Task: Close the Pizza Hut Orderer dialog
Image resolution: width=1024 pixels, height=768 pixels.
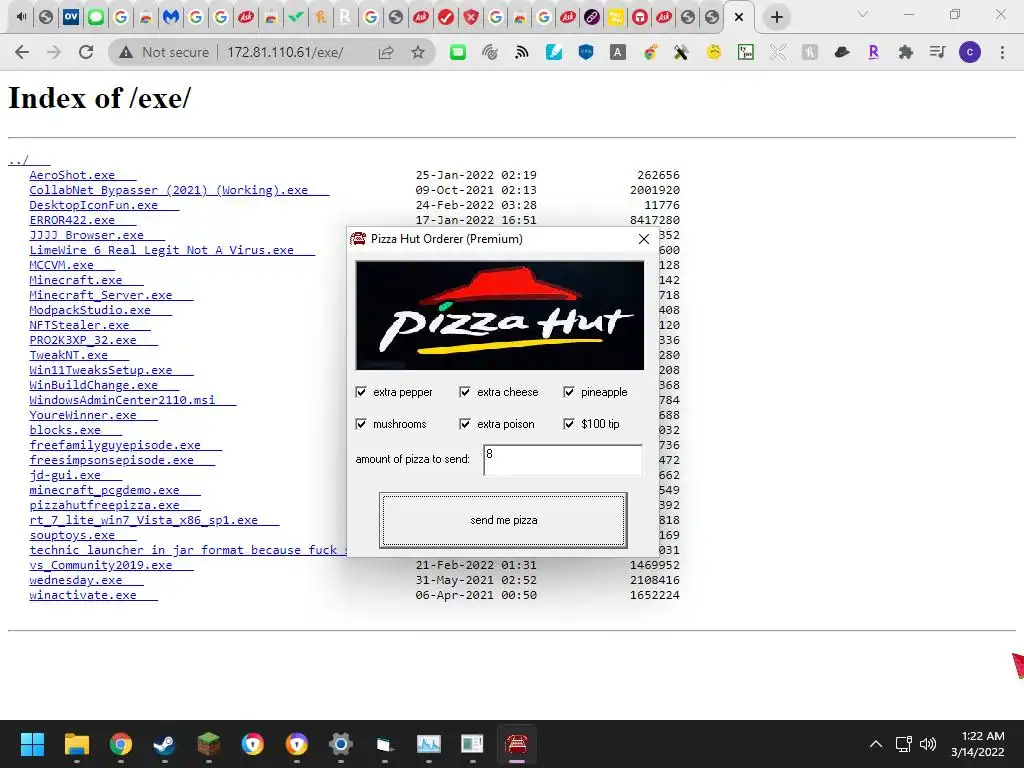Action: click(x=643, y=239)
